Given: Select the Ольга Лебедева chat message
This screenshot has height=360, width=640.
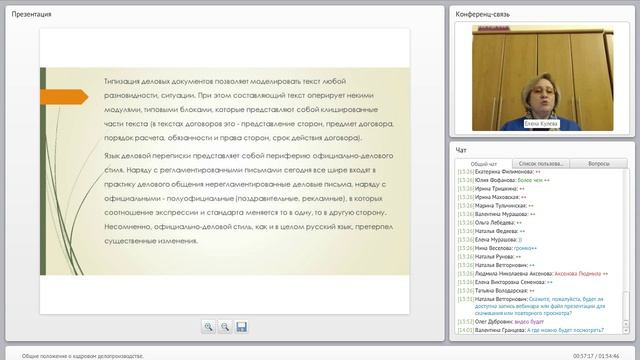Looking at the screenshot, I should click(x=489, y=223).
